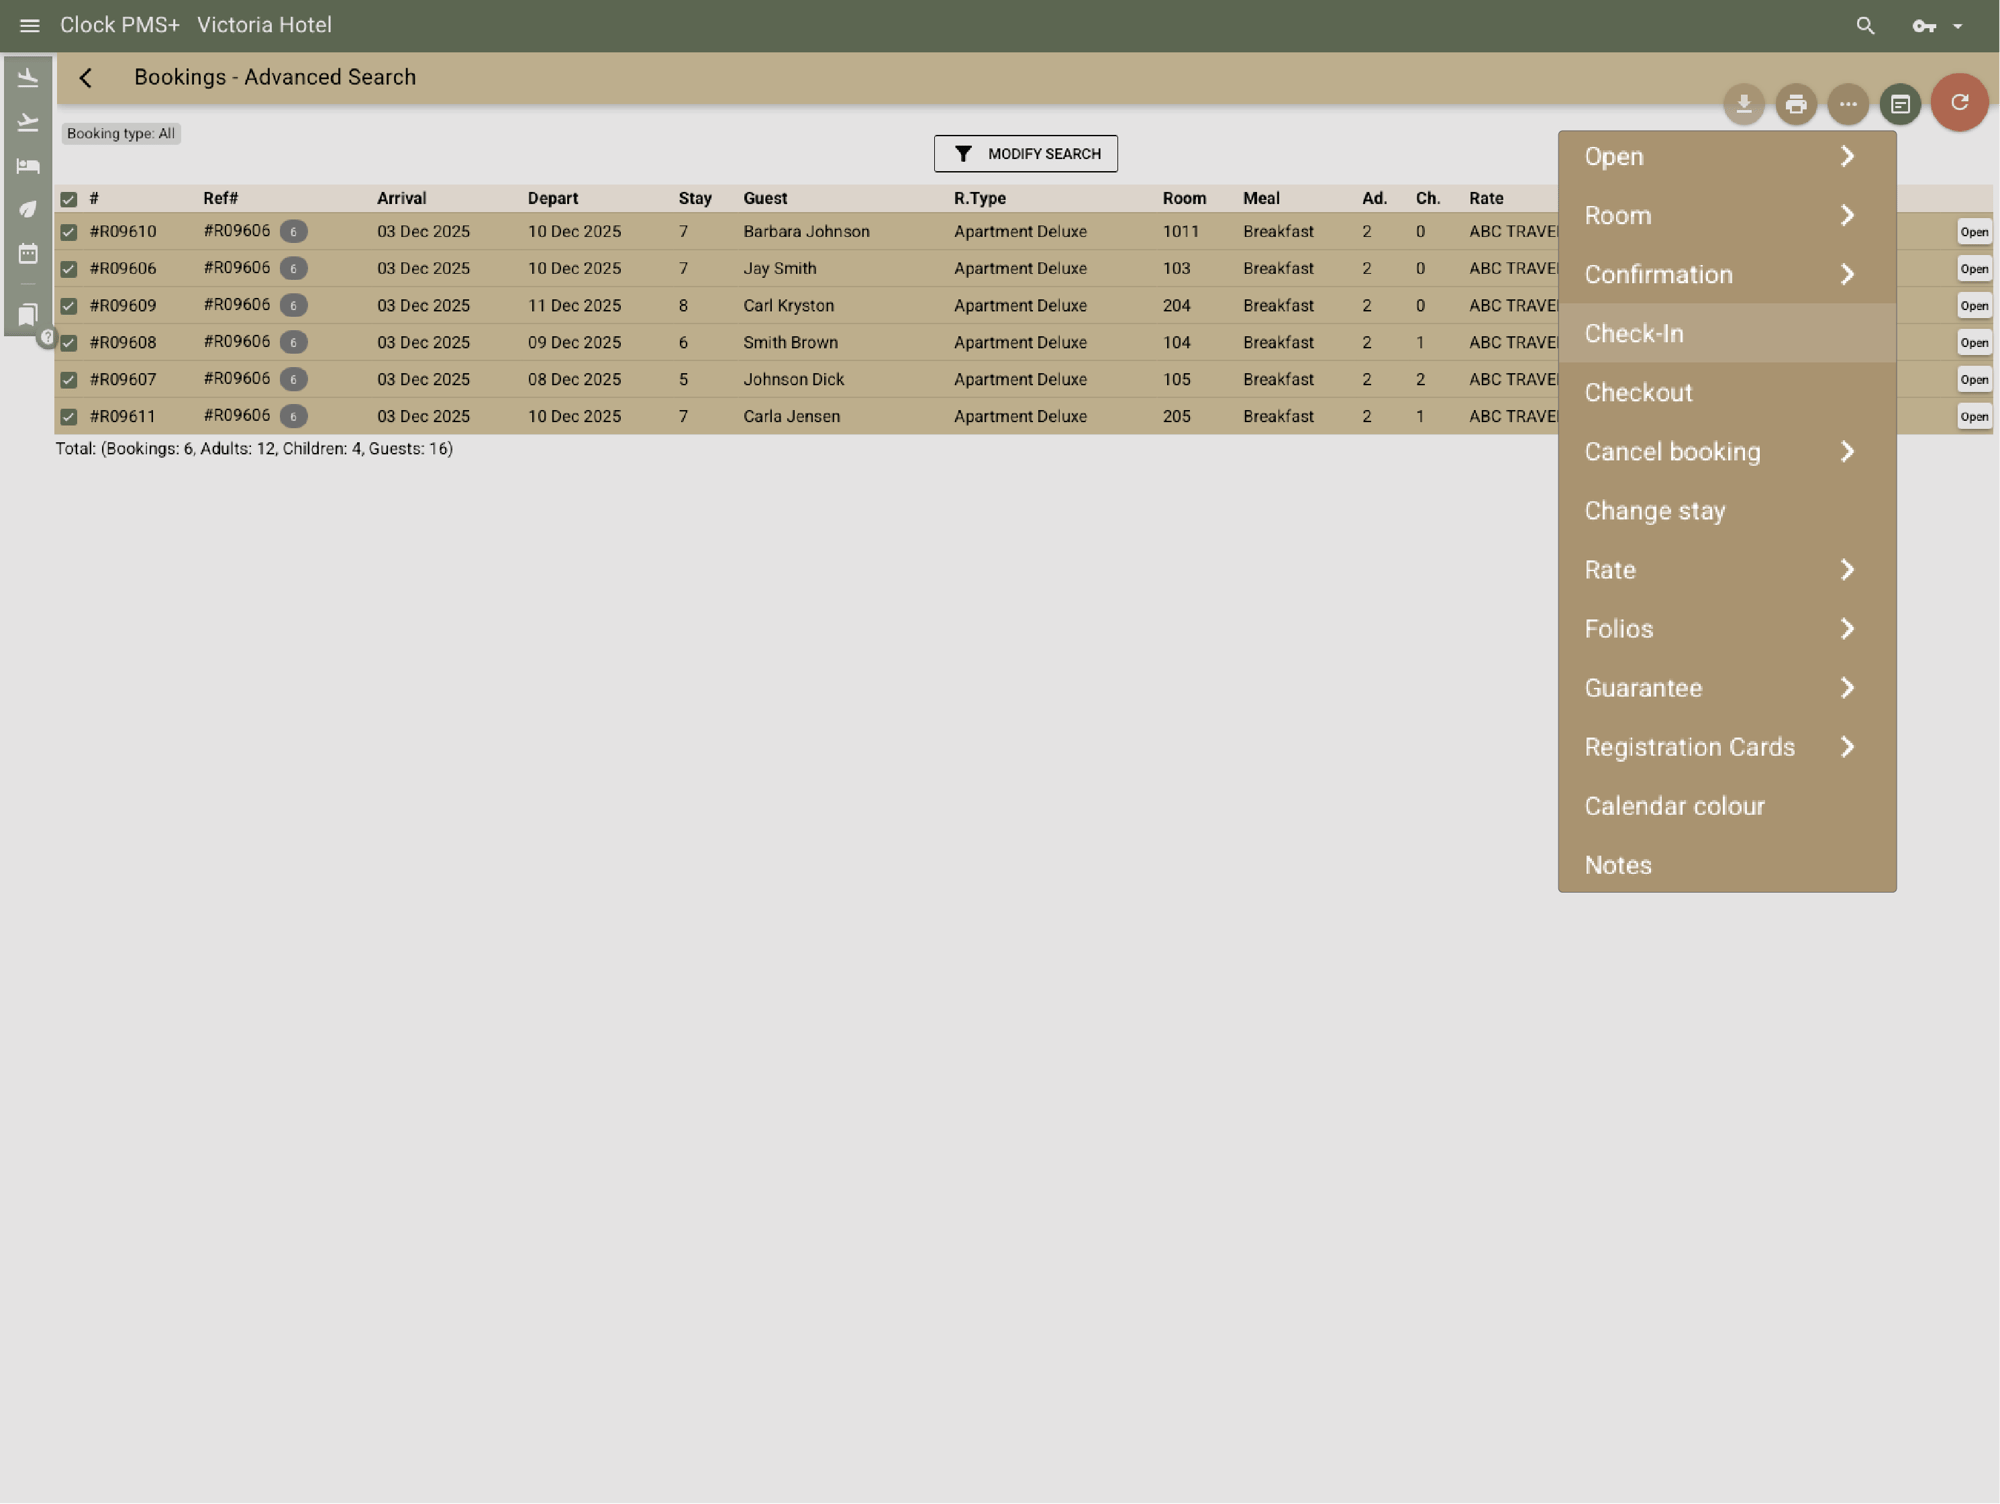Click Open button for Jay Smith booking
Viewport: 2000px width, 1504px height.
pos(1973,269)
